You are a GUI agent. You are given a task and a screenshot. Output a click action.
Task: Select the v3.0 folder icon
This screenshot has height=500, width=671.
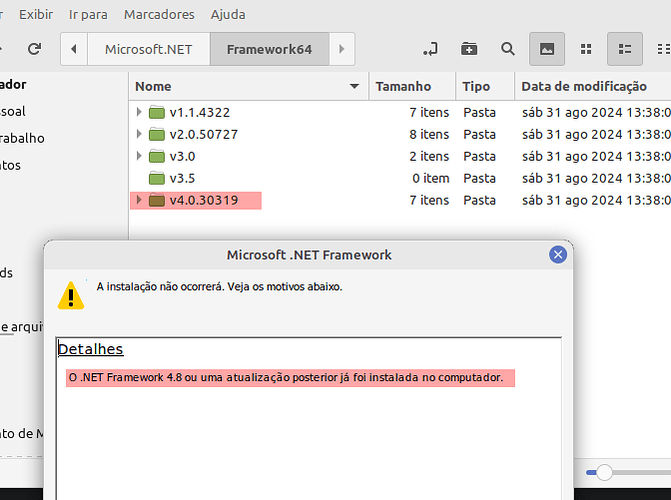coord(157,156)
